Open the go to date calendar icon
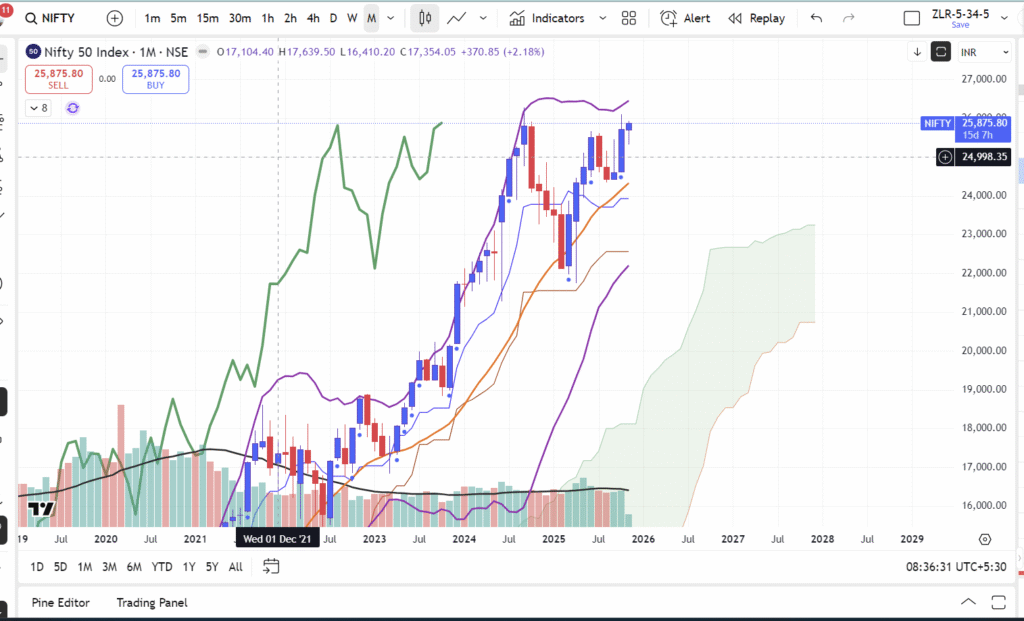 pyautogui.click(x=271, y=567)
